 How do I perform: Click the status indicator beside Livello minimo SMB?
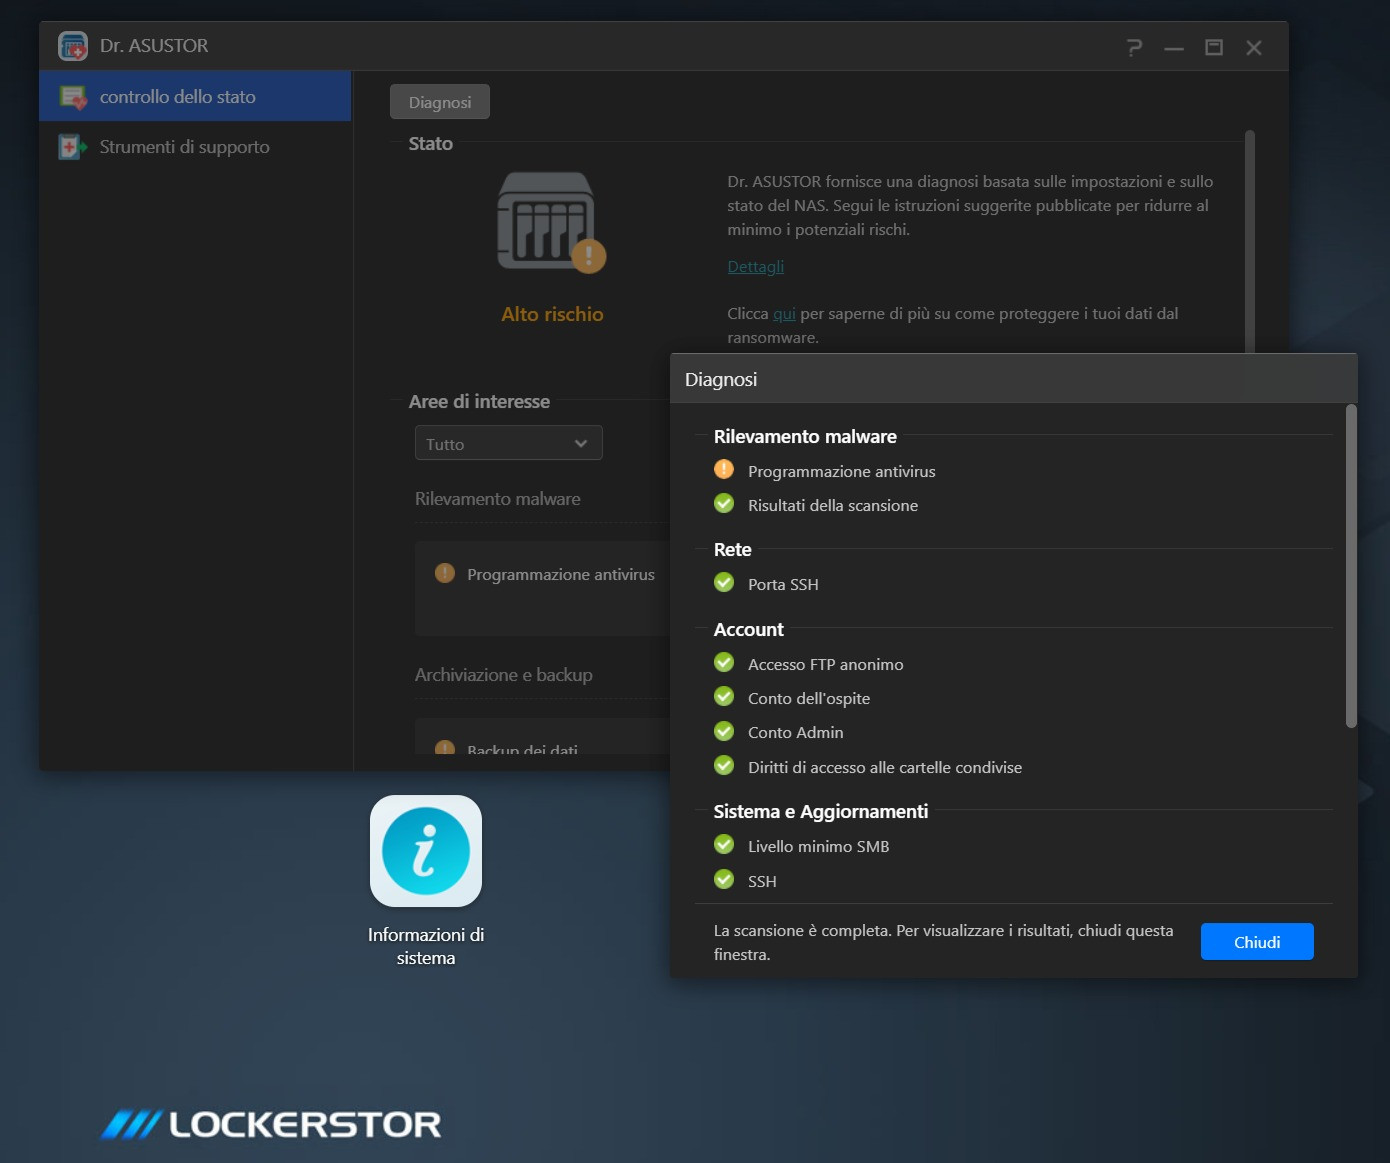click(x=724, y=844)
